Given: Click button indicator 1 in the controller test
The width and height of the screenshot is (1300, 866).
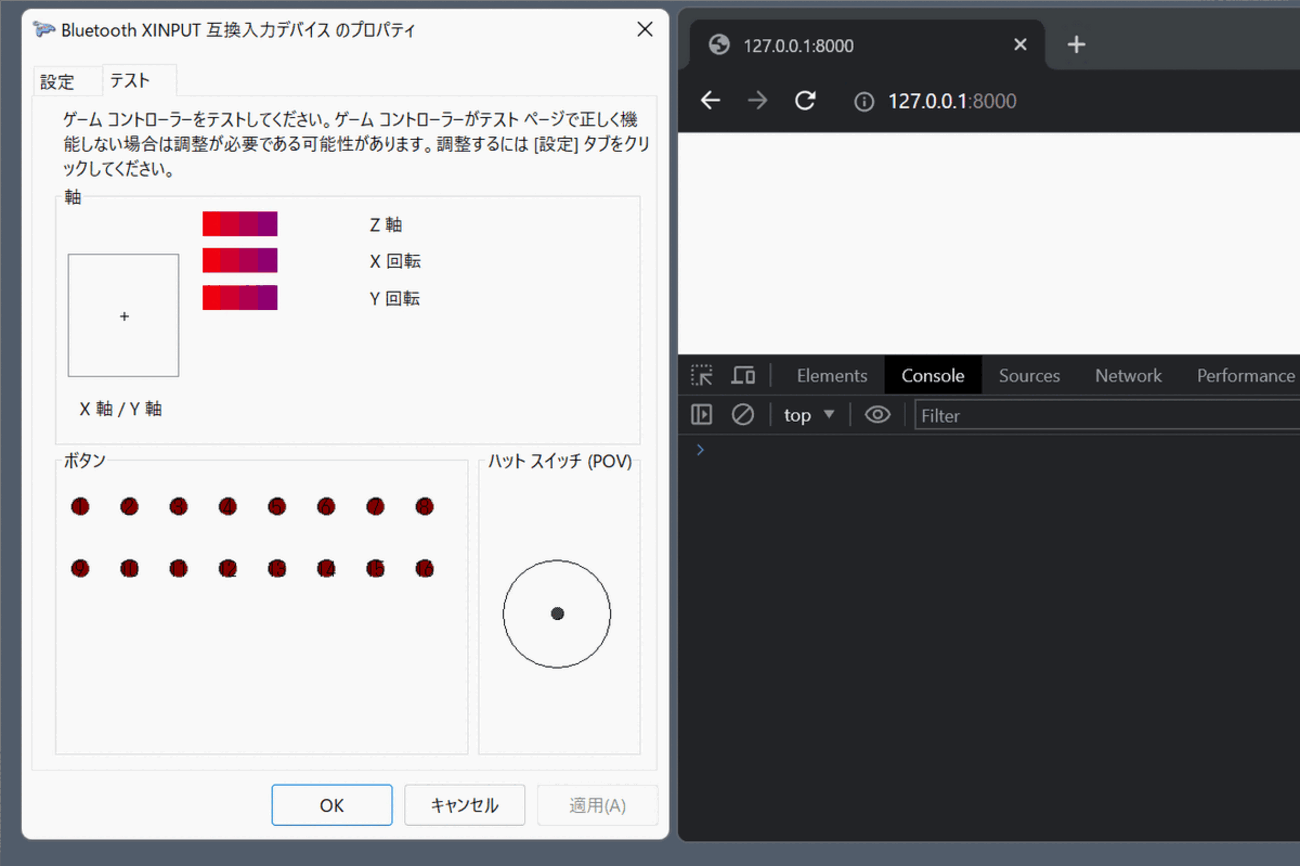Looking at the screenshot, I should (x=80, y=507).
